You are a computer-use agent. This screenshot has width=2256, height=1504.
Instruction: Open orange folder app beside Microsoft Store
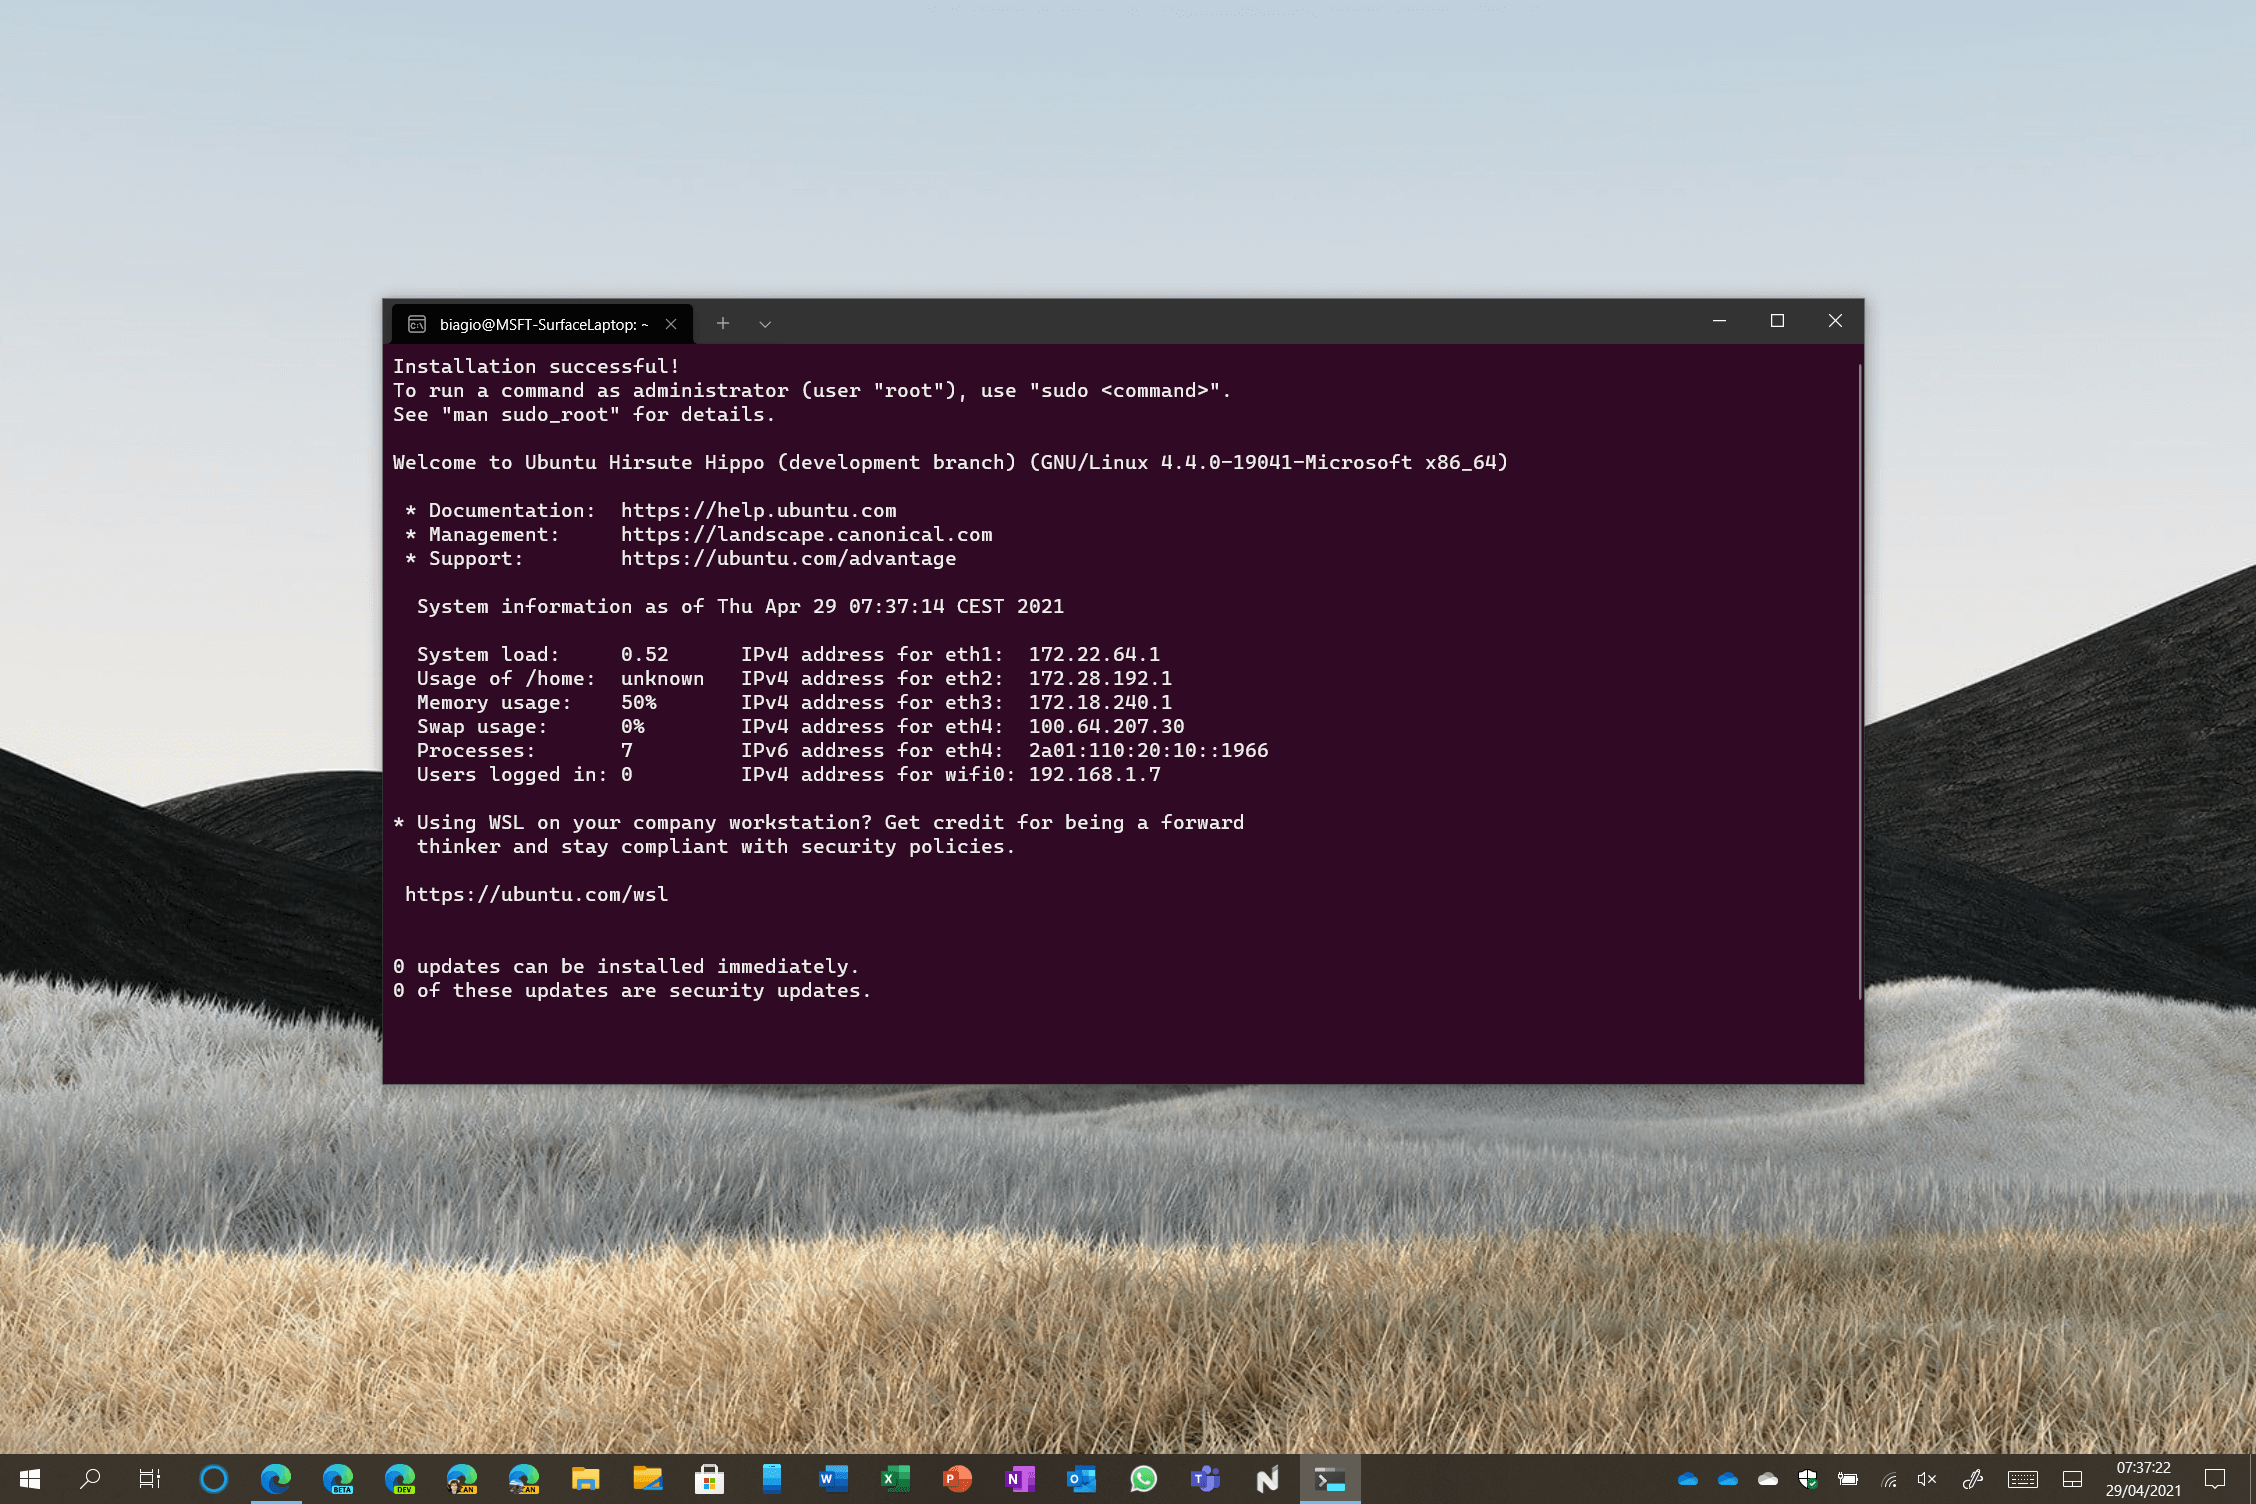[x=648, y=1478]
